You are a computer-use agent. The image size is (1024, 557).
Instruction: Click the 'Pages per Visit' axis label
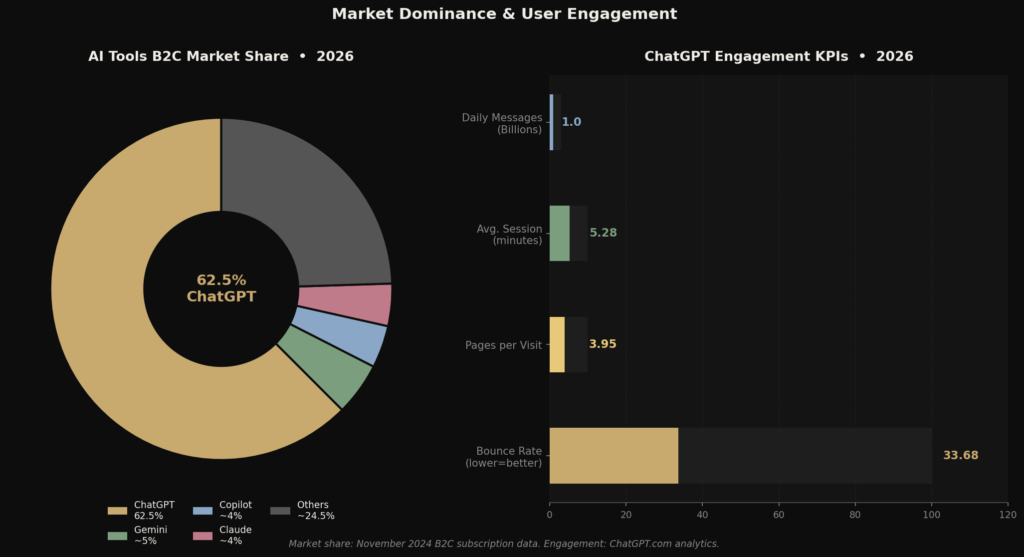504,345
